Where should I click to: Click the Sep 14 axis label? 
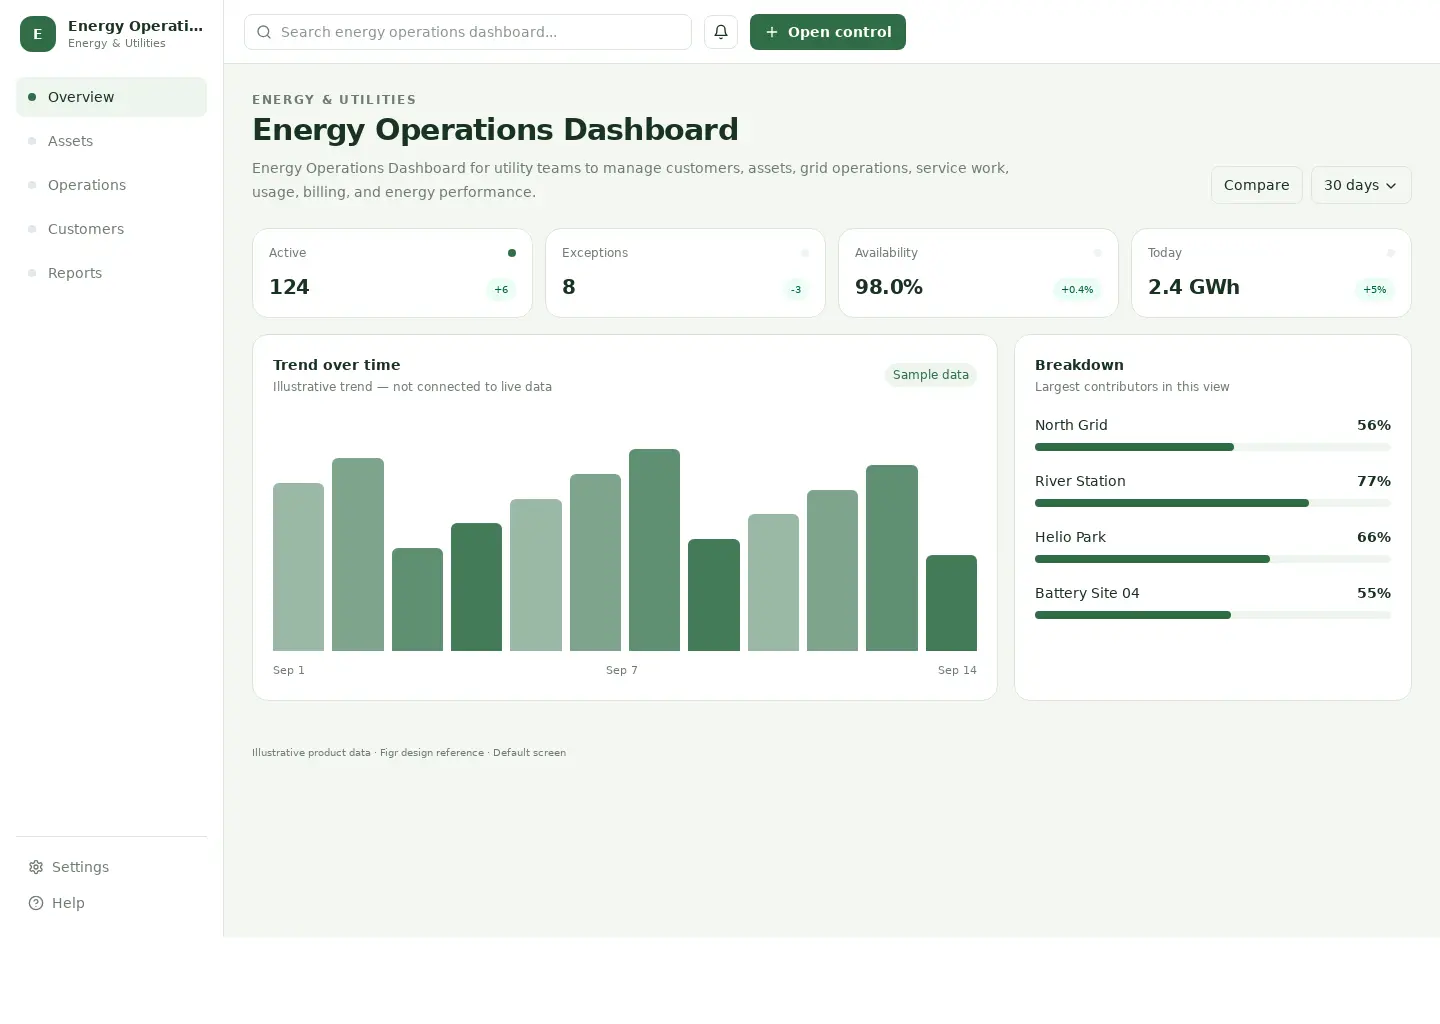coord(957,670)
